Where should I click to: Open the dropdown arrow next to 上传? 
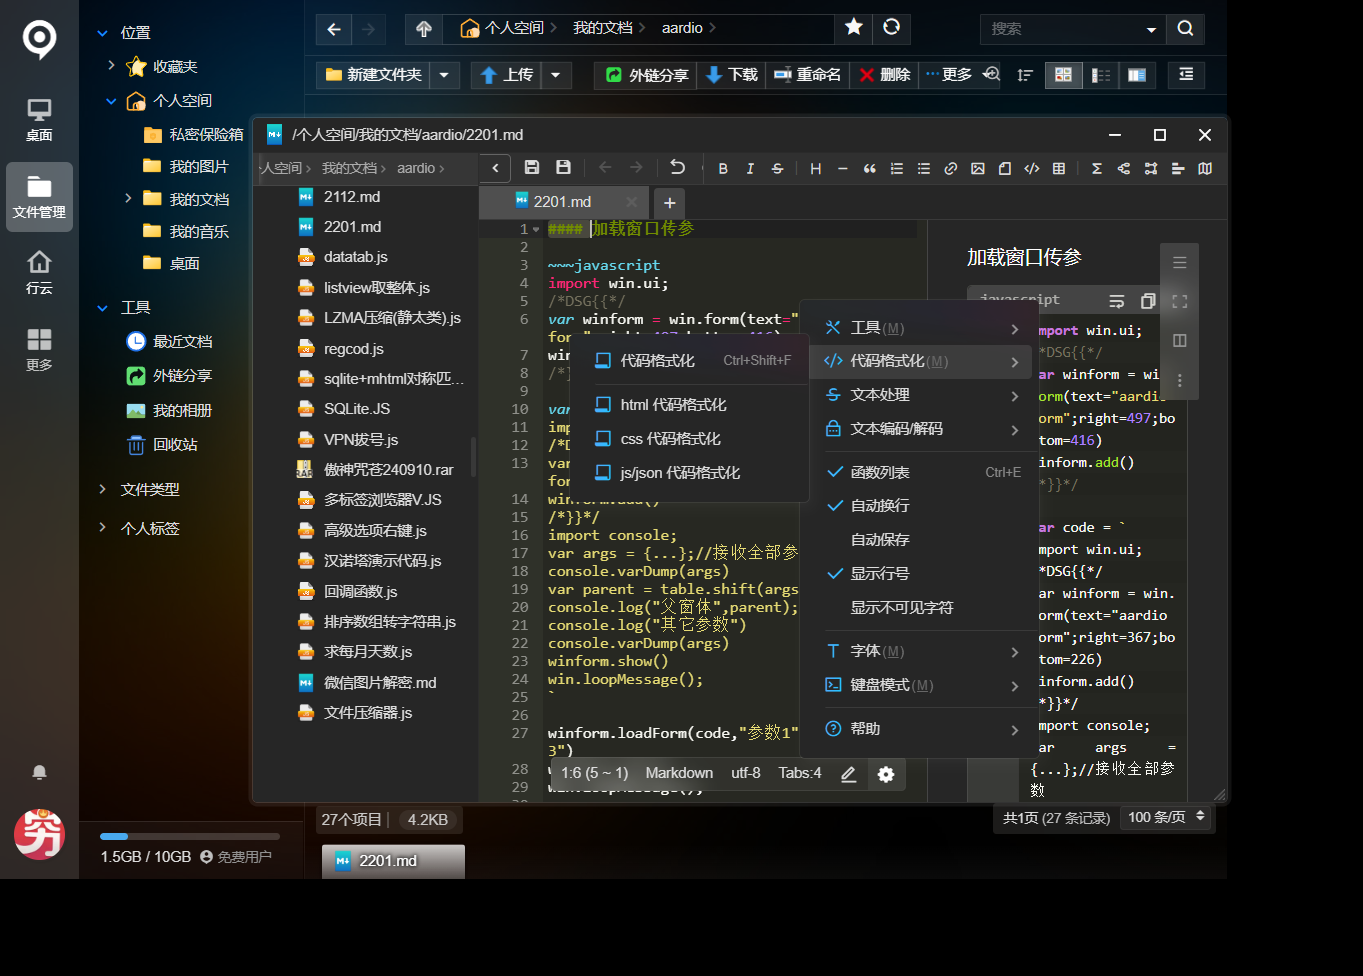[x=556, y=75]
